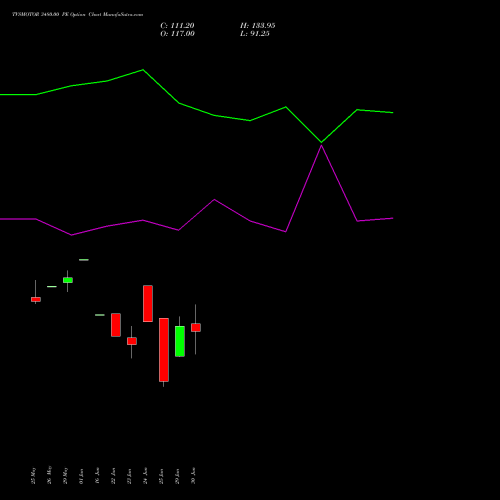
Task: Click the 29 Jun date label
Action: coord(177,476)
